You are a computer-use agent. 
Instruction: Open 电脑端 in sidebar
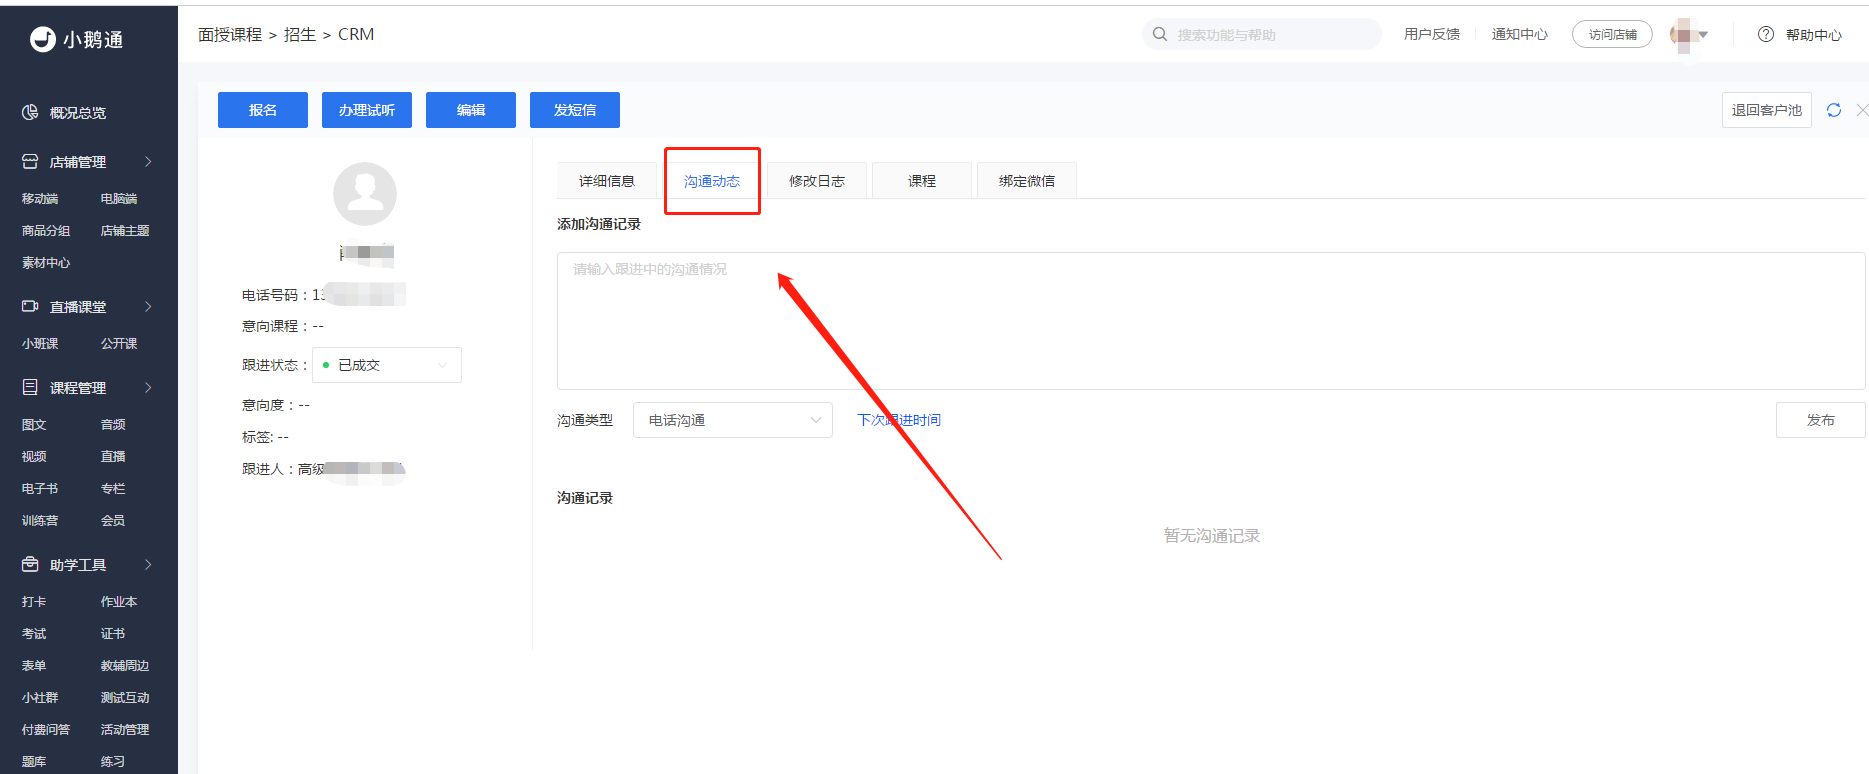(119, 199)
